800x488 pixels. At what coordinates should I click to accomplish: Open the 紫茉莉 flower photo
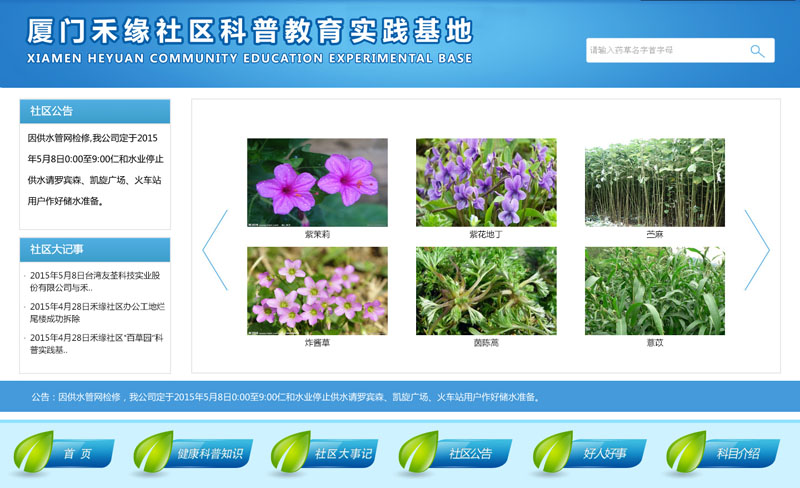coord(317,182)
